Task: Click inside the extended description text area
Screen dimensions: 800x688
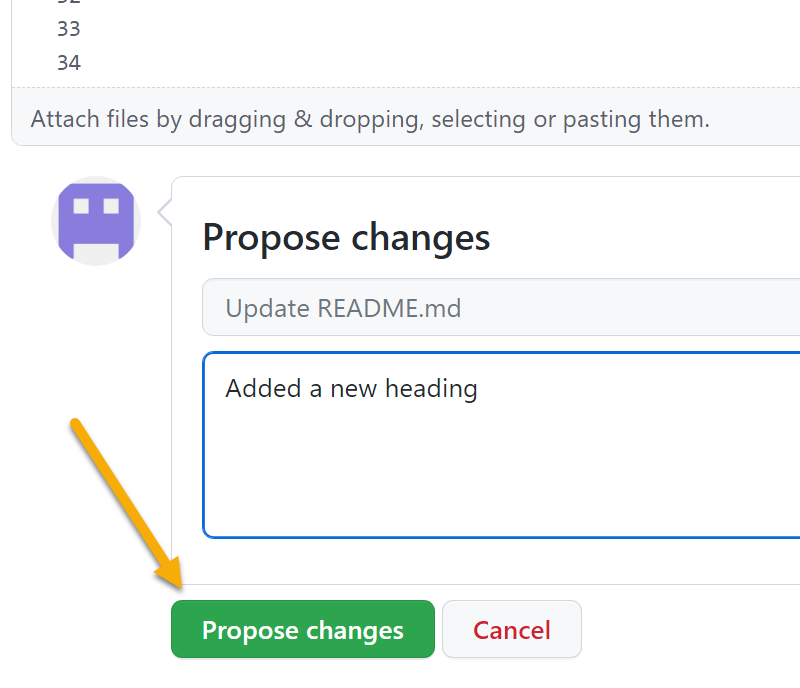Action: click(501, 445)
